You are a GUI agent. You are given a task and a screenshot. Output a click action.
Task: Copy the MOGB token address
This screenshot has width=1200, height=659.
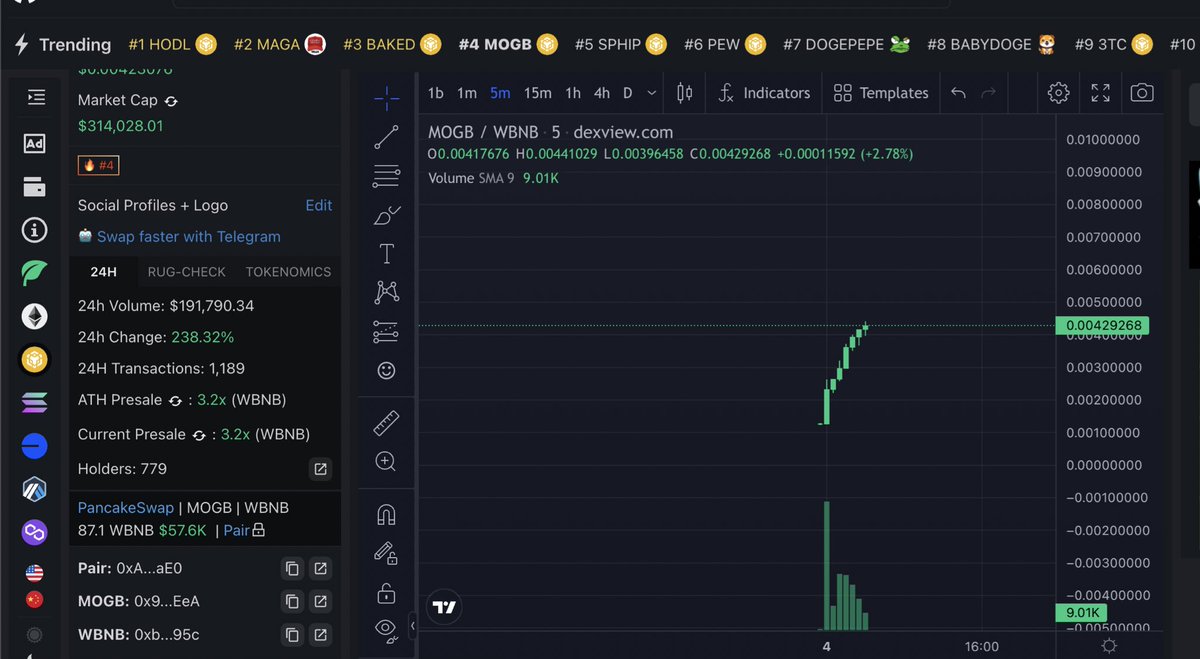[x=292, y=602]
